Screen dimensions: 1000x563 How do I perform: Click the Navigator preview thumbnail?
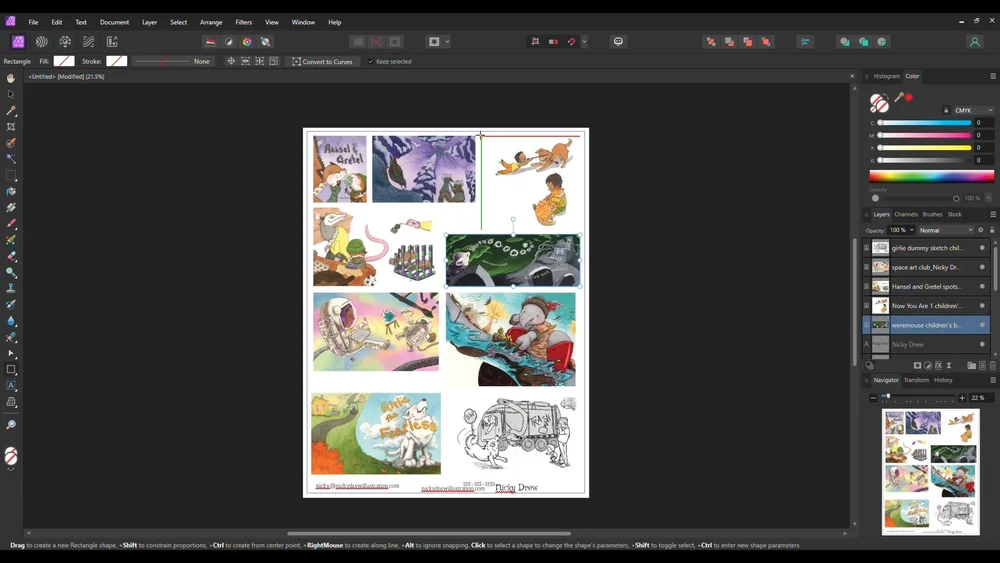tap(930, 471)
